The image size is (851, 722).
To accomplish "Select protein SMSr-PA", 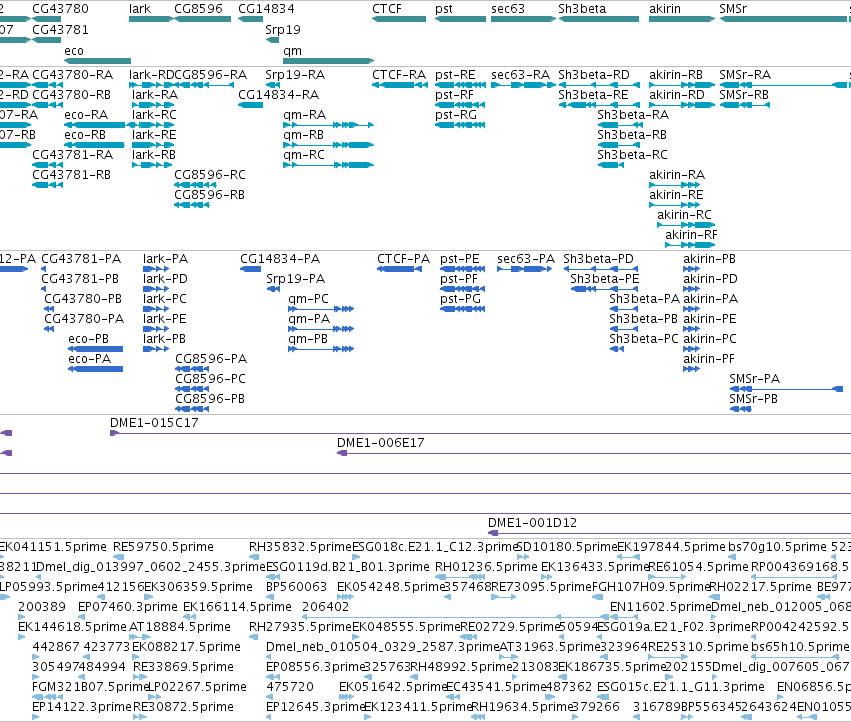I will tap(754, 379).
